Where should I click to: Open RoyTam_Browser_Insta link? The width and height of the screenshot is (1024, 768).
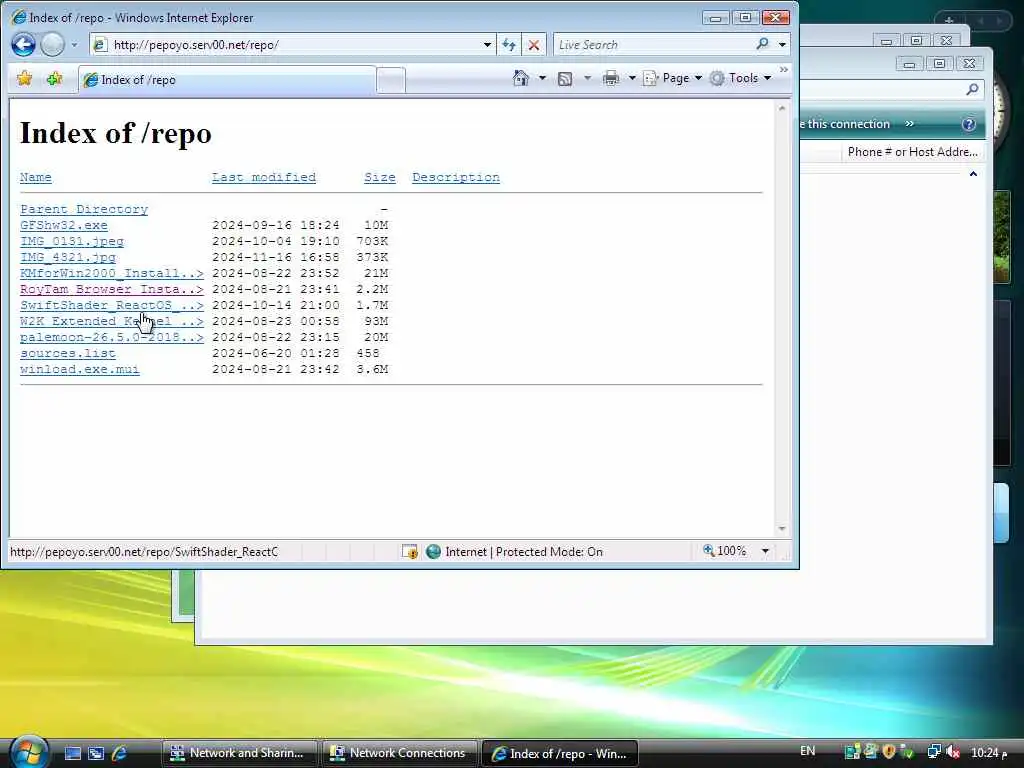click(112, 289)
